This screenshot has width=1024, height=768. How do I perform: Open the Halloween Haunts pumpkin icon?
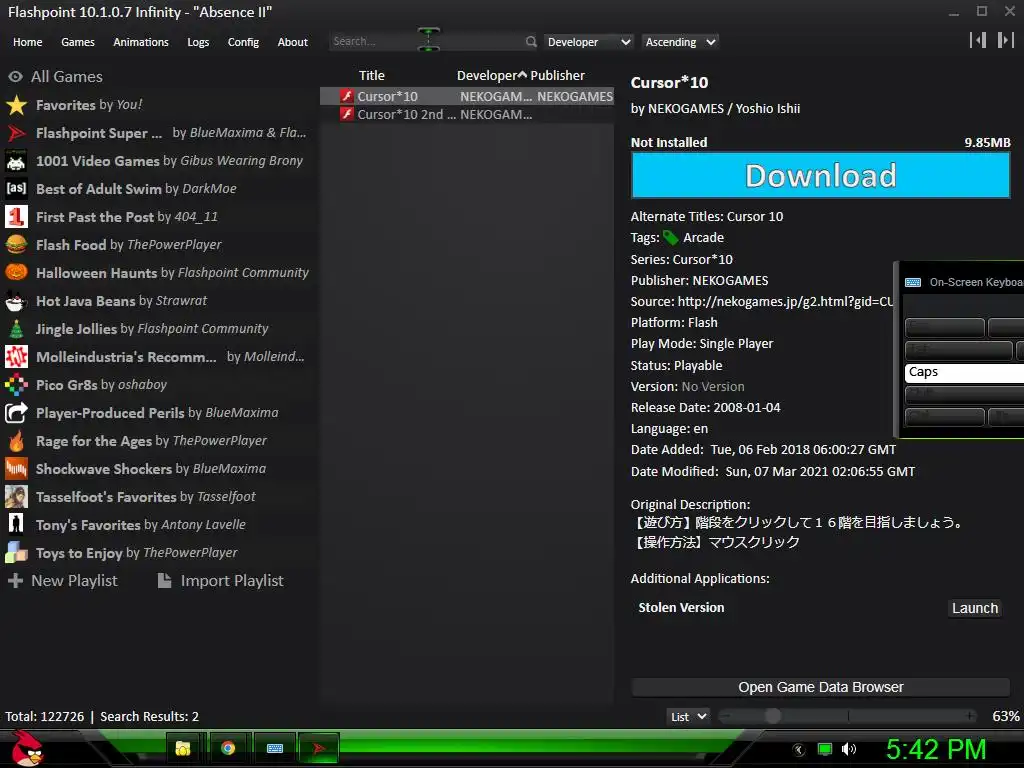[16, 272]
